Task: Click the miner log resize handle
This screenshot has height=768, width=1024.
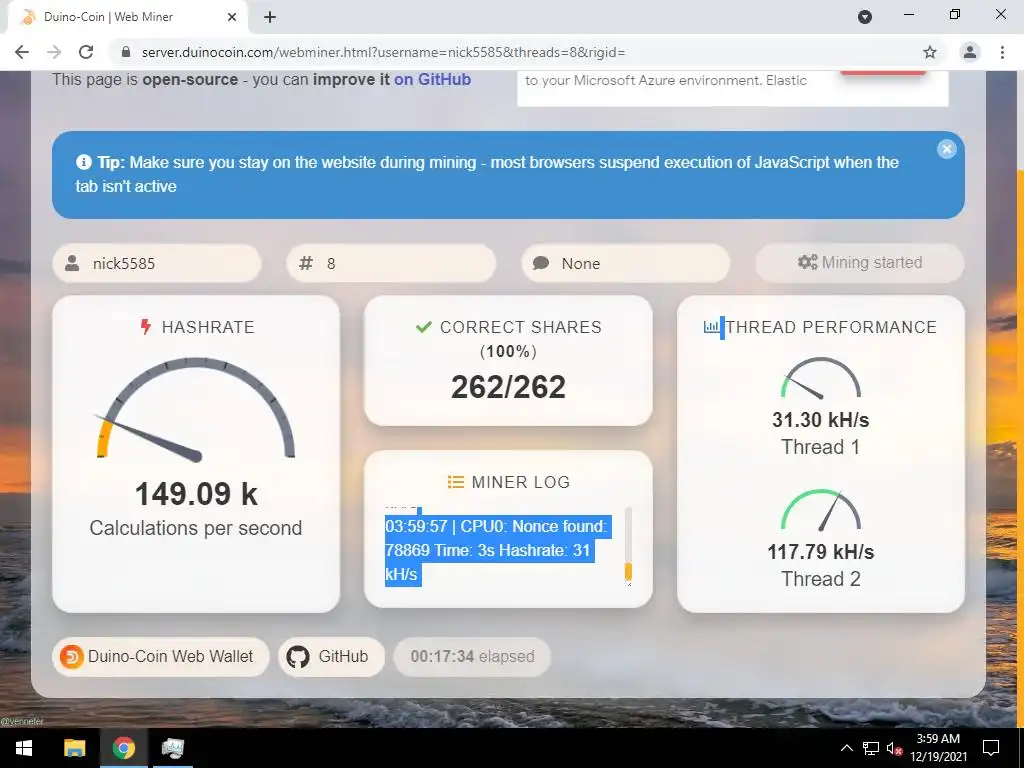Action: (628, 583)
